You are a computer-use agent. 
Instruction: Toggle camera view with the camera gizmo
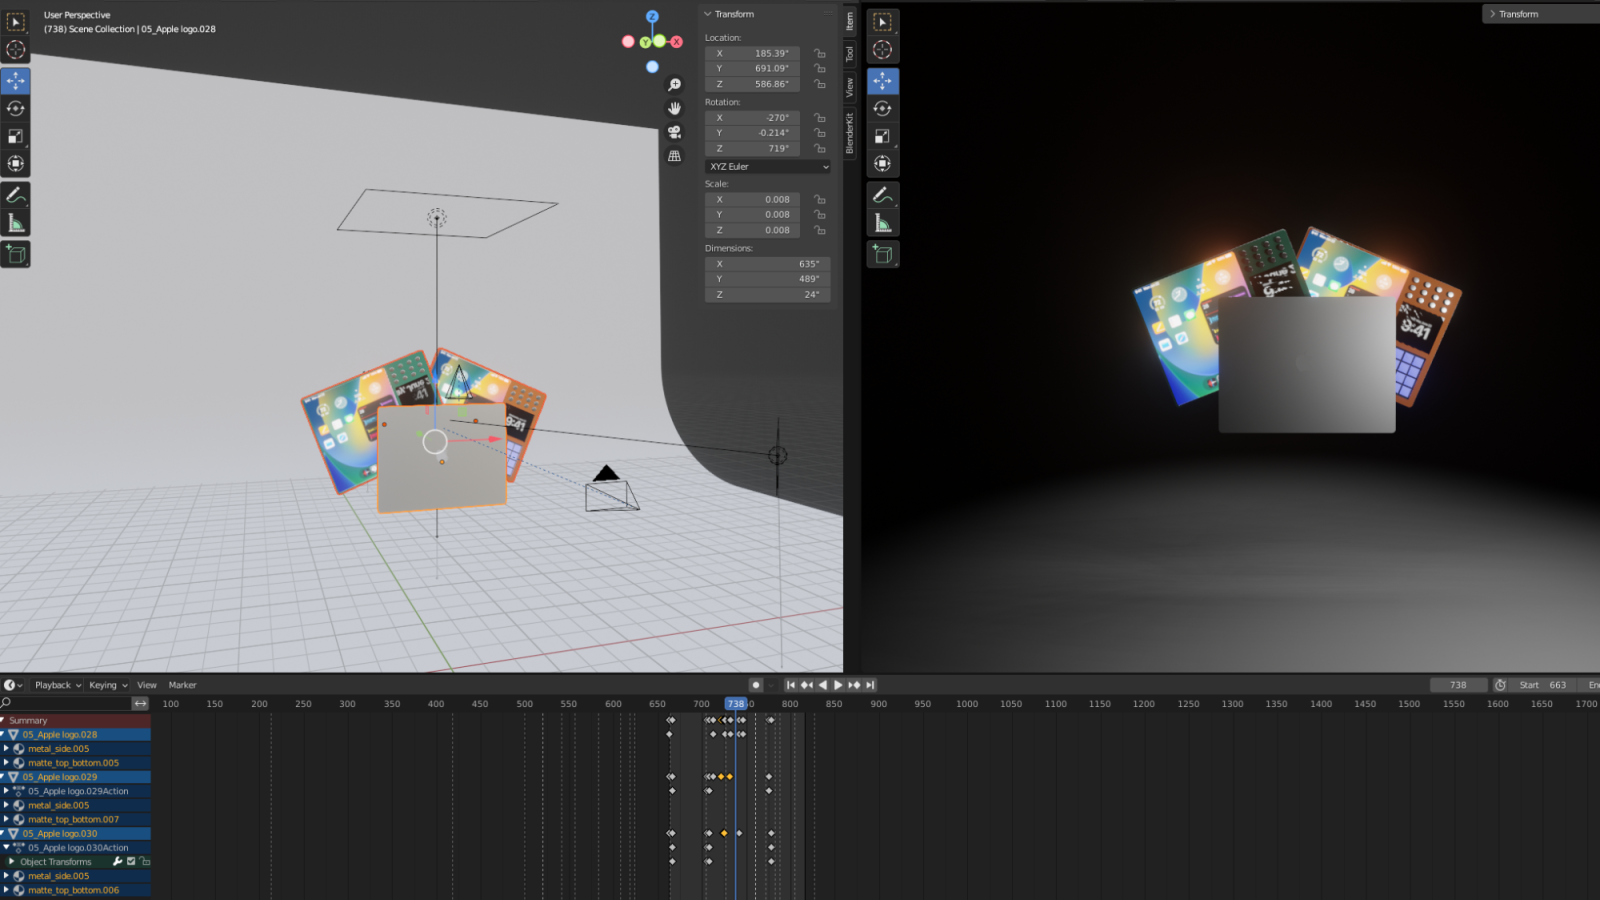click(675, 132)
